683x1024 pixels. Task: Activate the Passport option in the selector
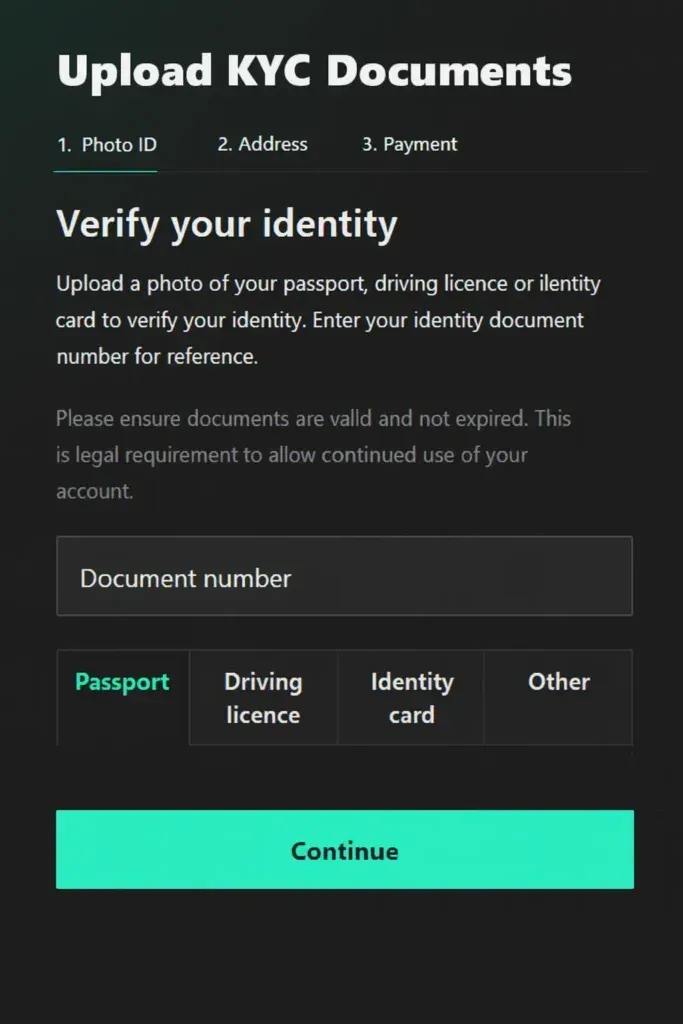122,683
